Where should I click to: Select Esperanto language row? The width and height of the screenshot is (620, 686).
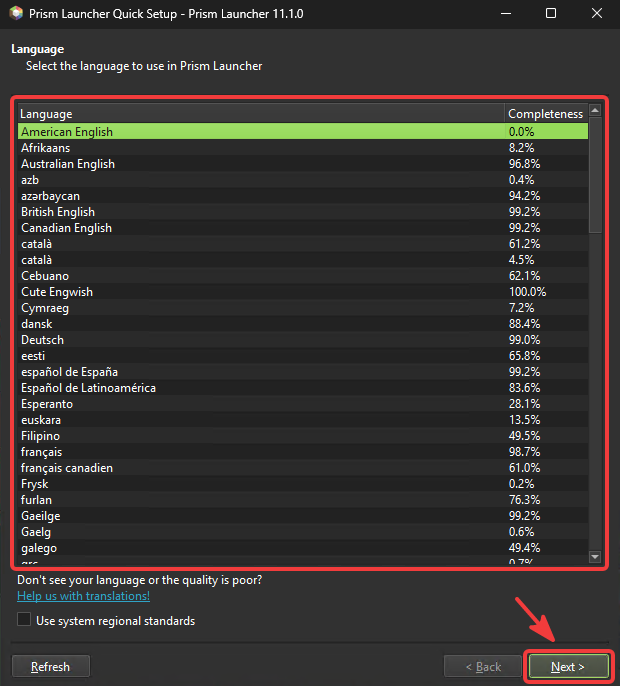[303, 404]
